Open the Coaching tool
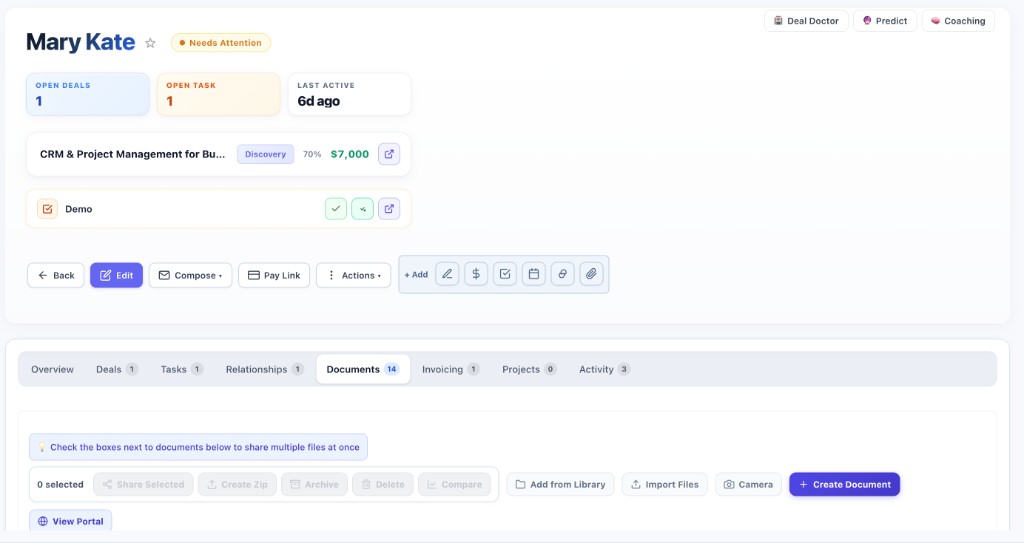The image size is (1024, 543). tap(958, 21)
